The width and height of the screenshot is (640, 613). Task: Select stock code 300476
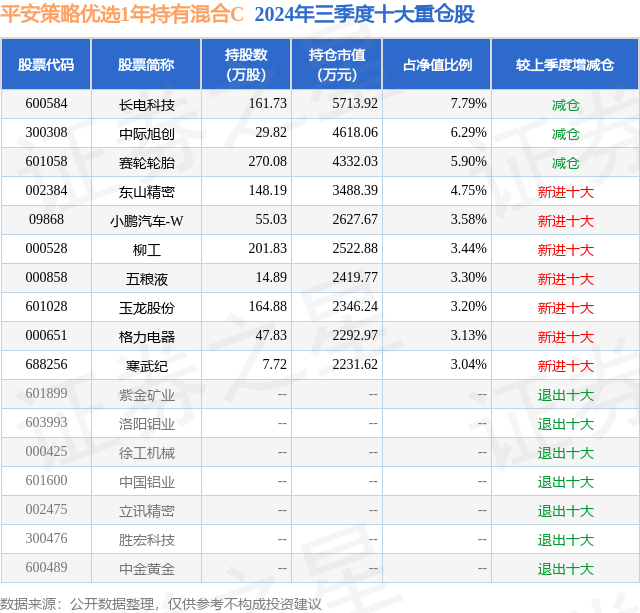(x=46, y=538)
